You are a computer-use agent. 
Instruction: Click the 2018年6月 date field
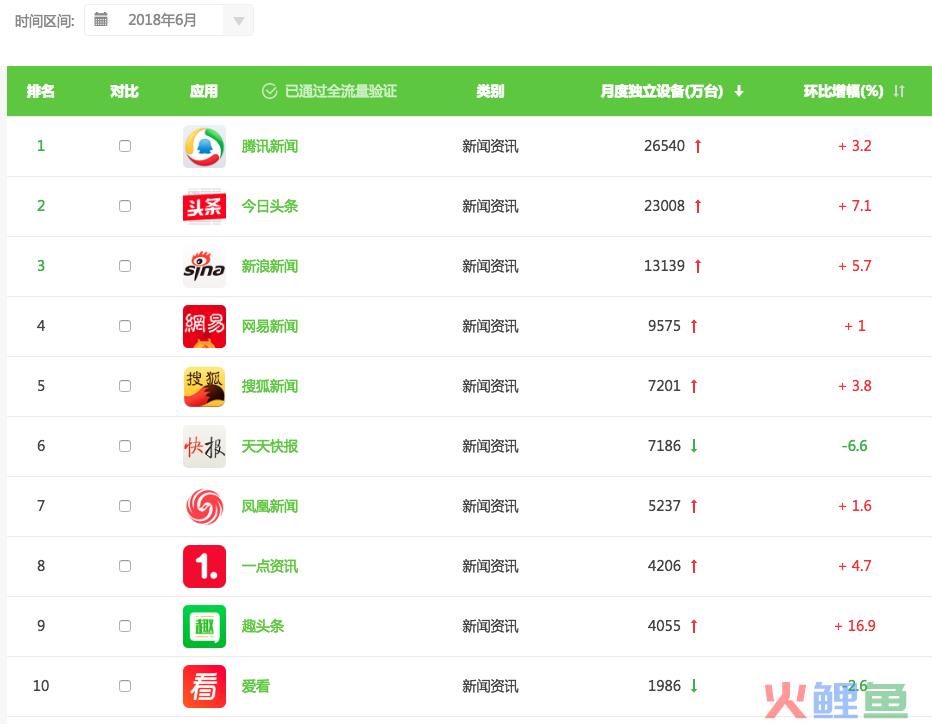tap(169, 20)
